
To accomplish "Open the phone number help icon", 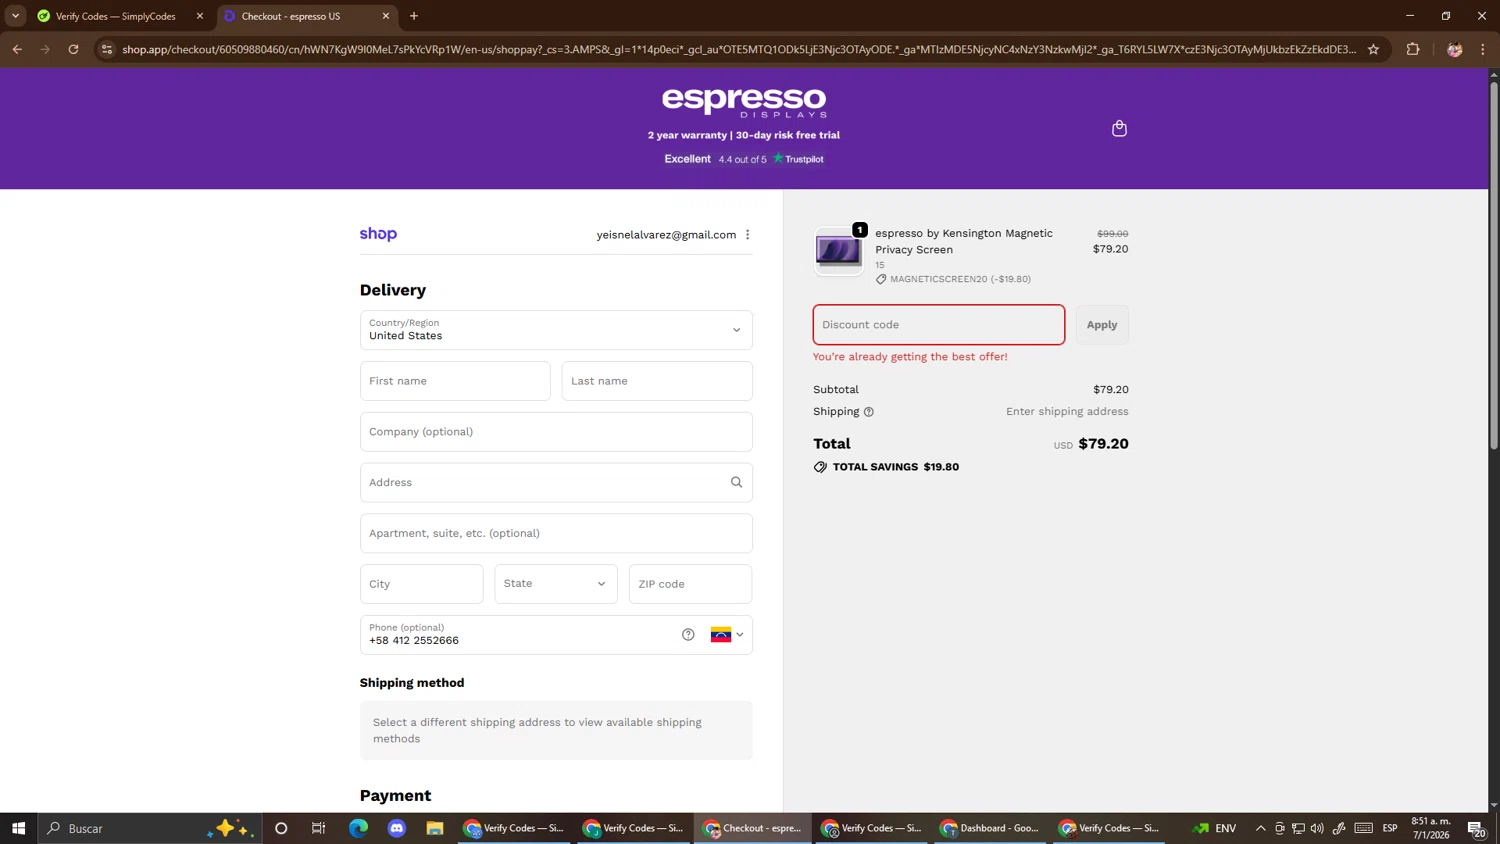I will pyautogui.click(x=688, y=634).
